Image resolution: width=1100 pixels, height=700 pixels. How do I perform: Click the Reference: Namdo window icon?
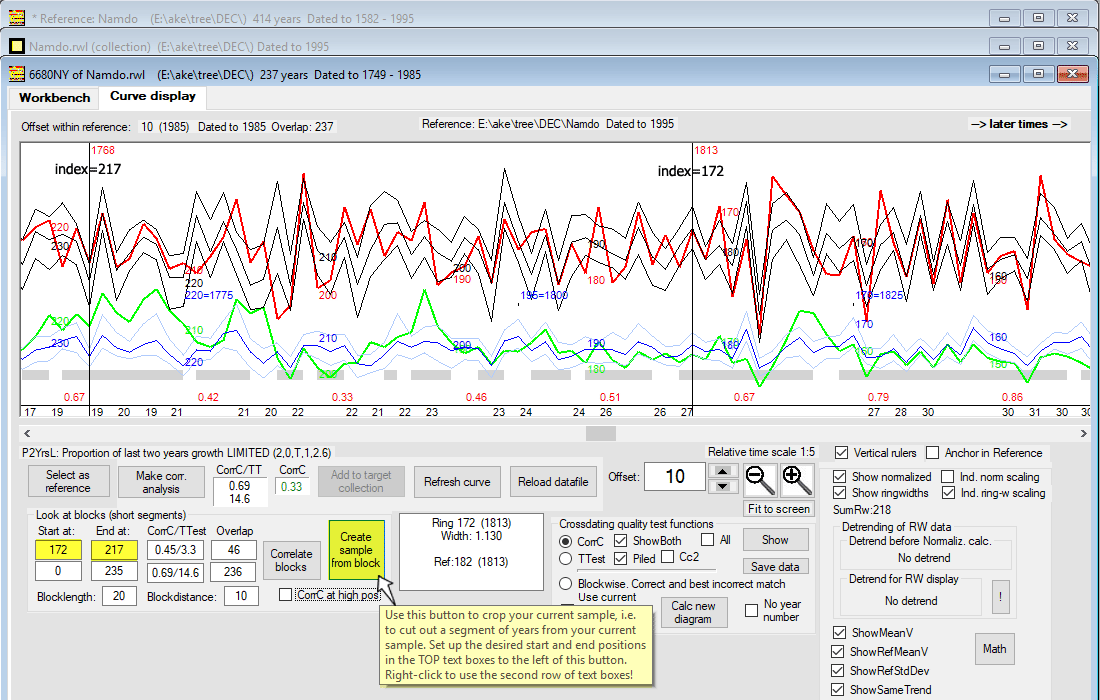click(x=16, y=18)
